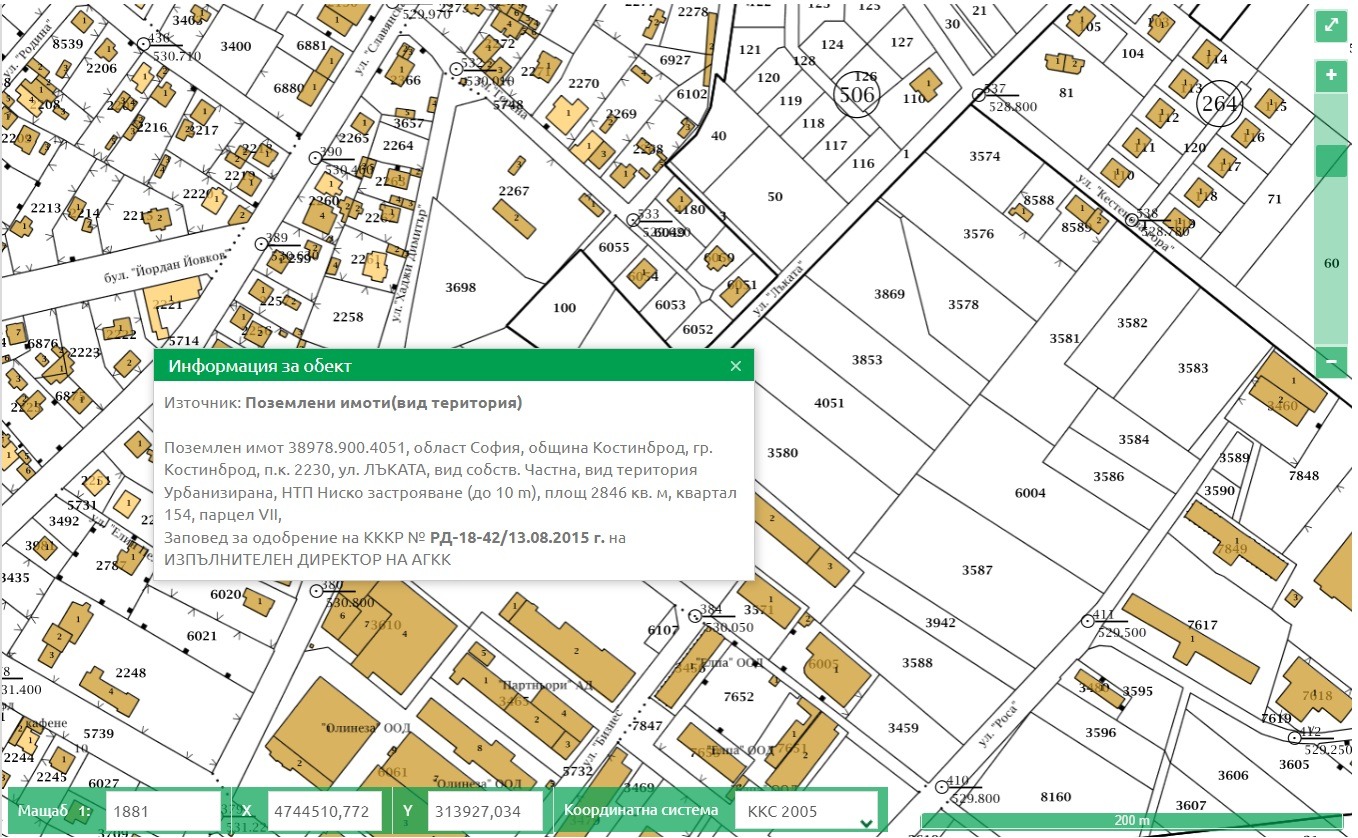Select land parcel 6004 on map
Viewport: 1358px width, 838px height.
1029,493
